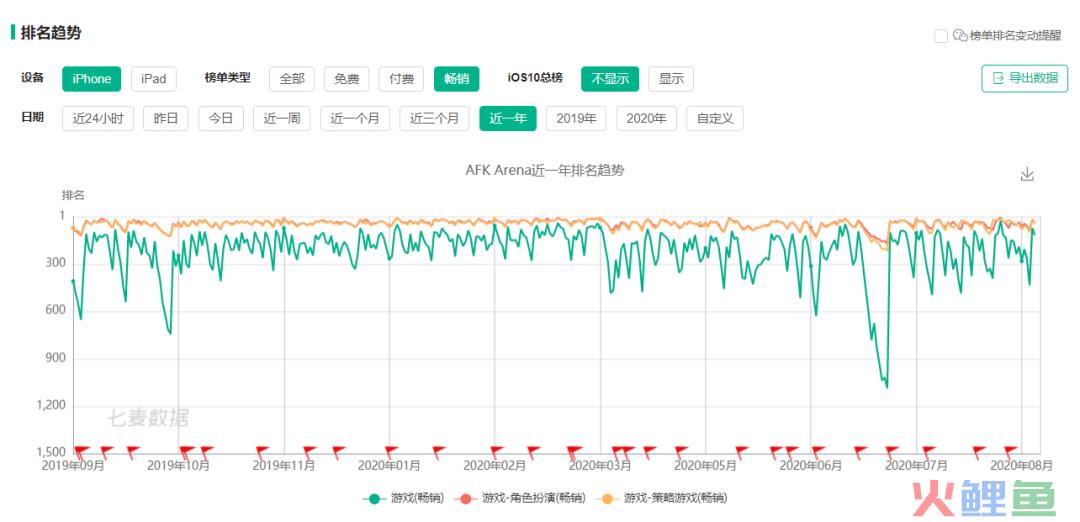This screenshot has width=1080, height=522.
Task: Click the 2019年09月 axis label
Action: (73, 466)
